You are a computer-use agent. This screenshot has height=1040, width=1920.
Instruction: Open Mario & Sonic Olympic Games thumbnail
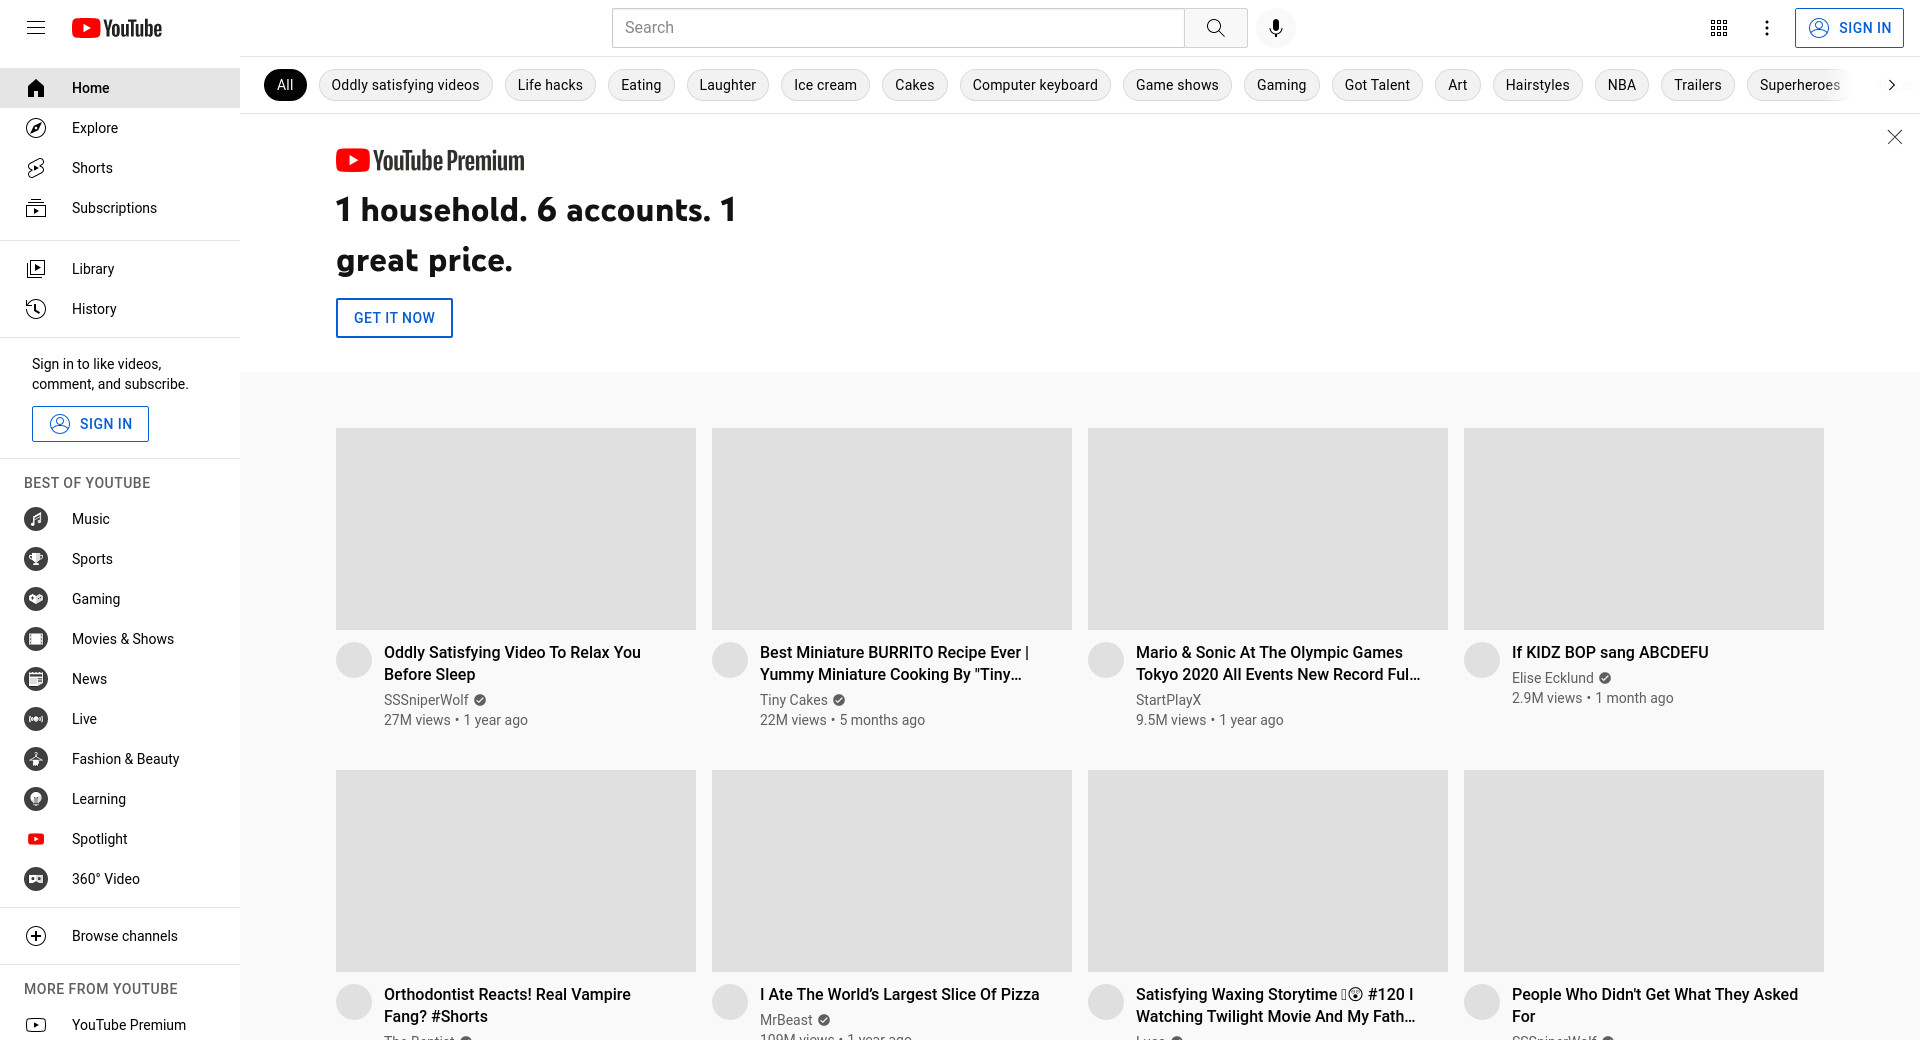click(1268, 529)
